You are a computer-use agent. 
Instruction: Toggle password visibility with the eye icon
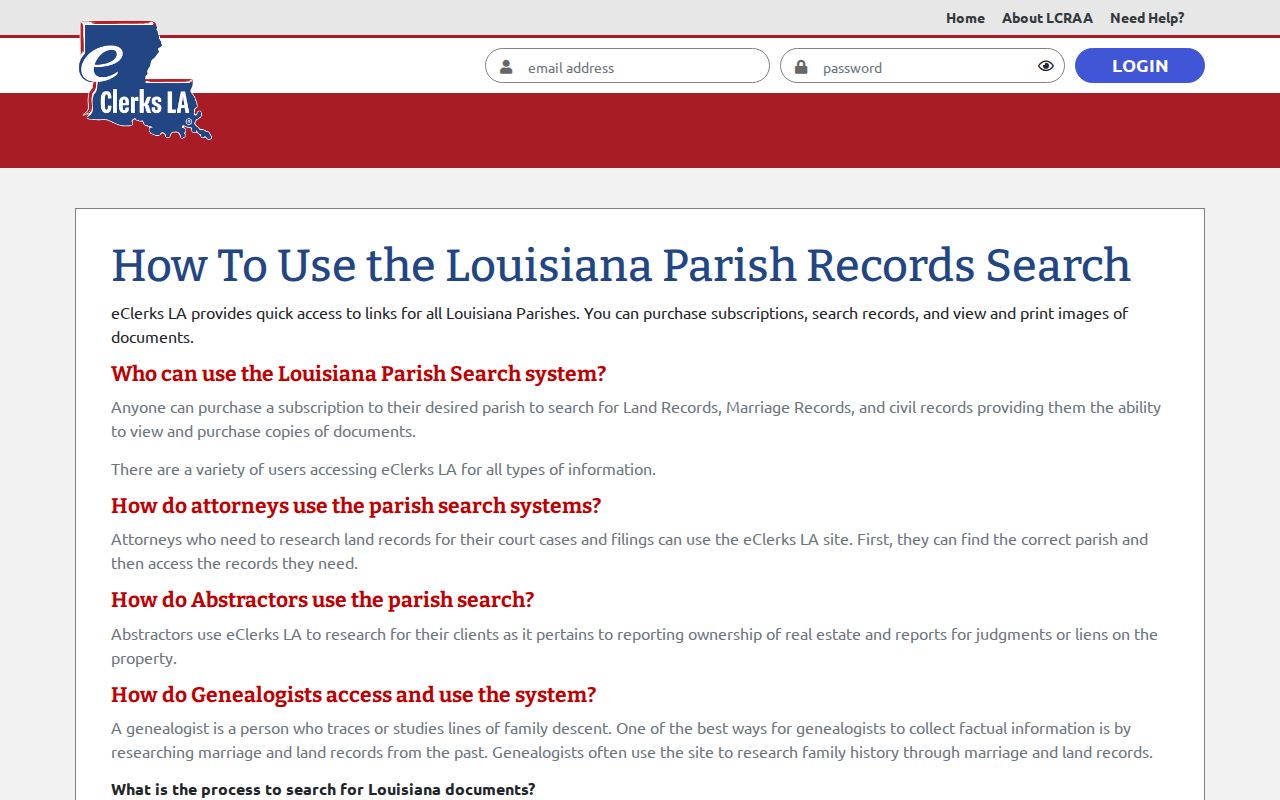pos(1046,66)
